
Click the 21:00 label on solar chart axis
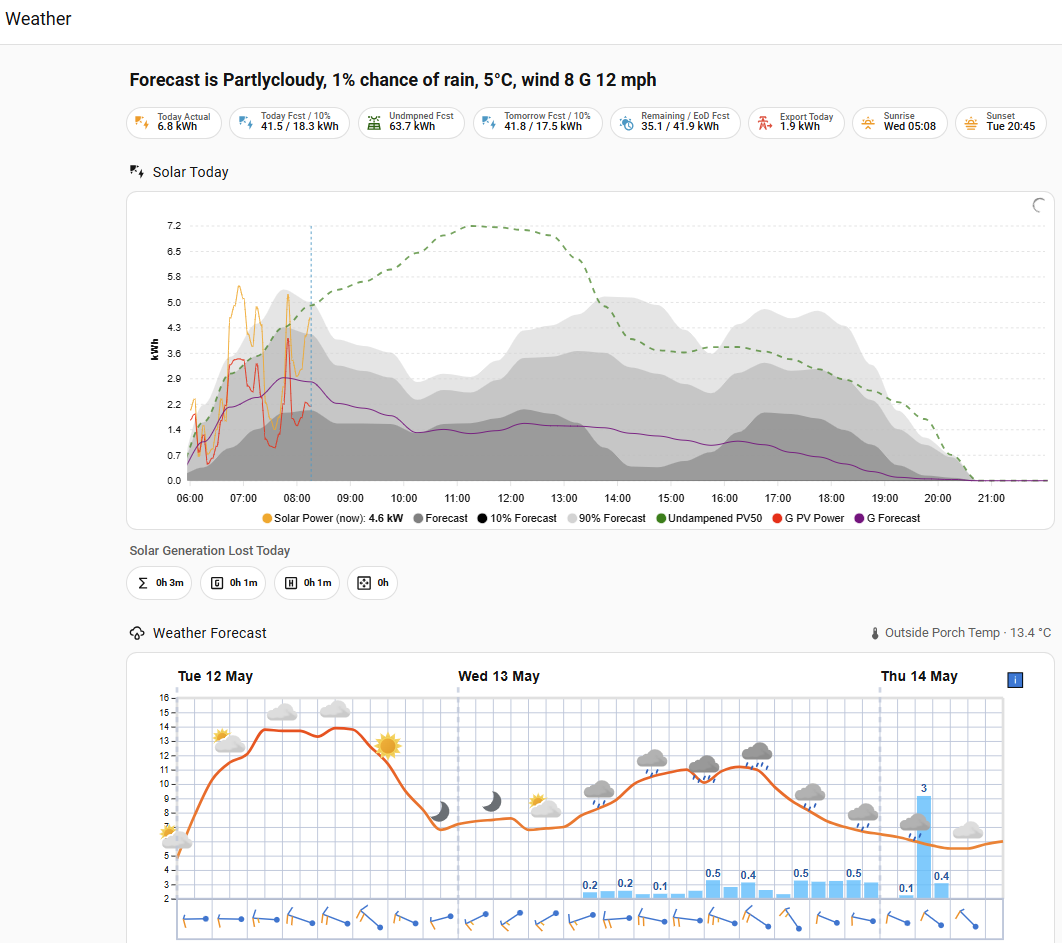click(x=991, y=499)
